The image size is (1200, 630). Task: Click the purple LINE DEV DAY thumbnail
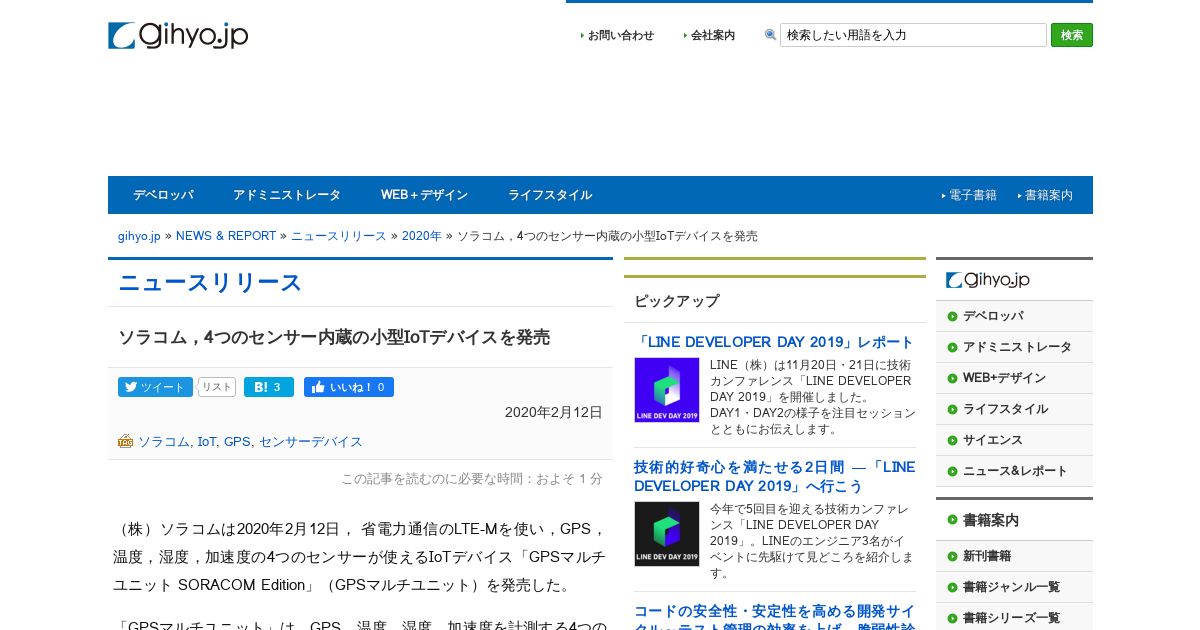pos(667,390)
